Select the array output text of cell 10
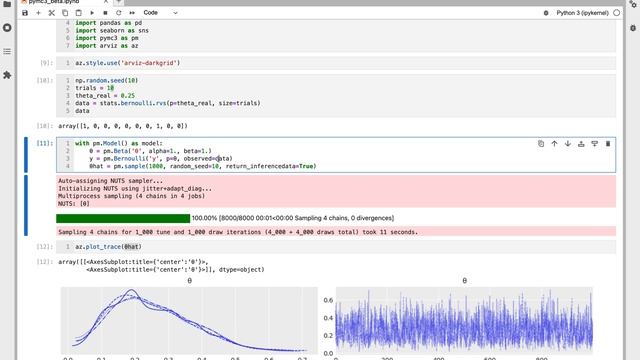 pos(123,126)
